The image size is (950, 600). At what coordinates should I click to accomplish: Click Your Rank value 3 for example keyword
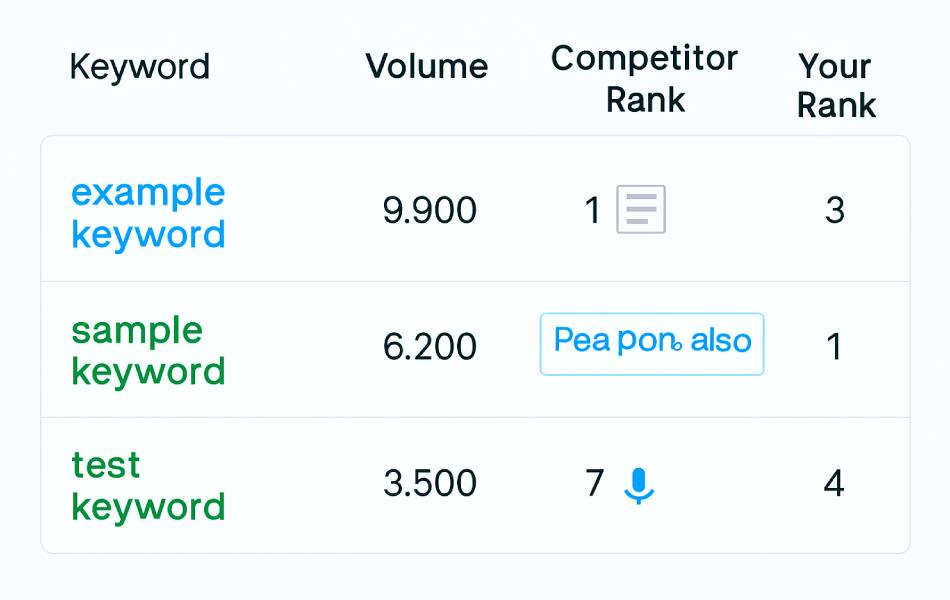click(837, 210)
